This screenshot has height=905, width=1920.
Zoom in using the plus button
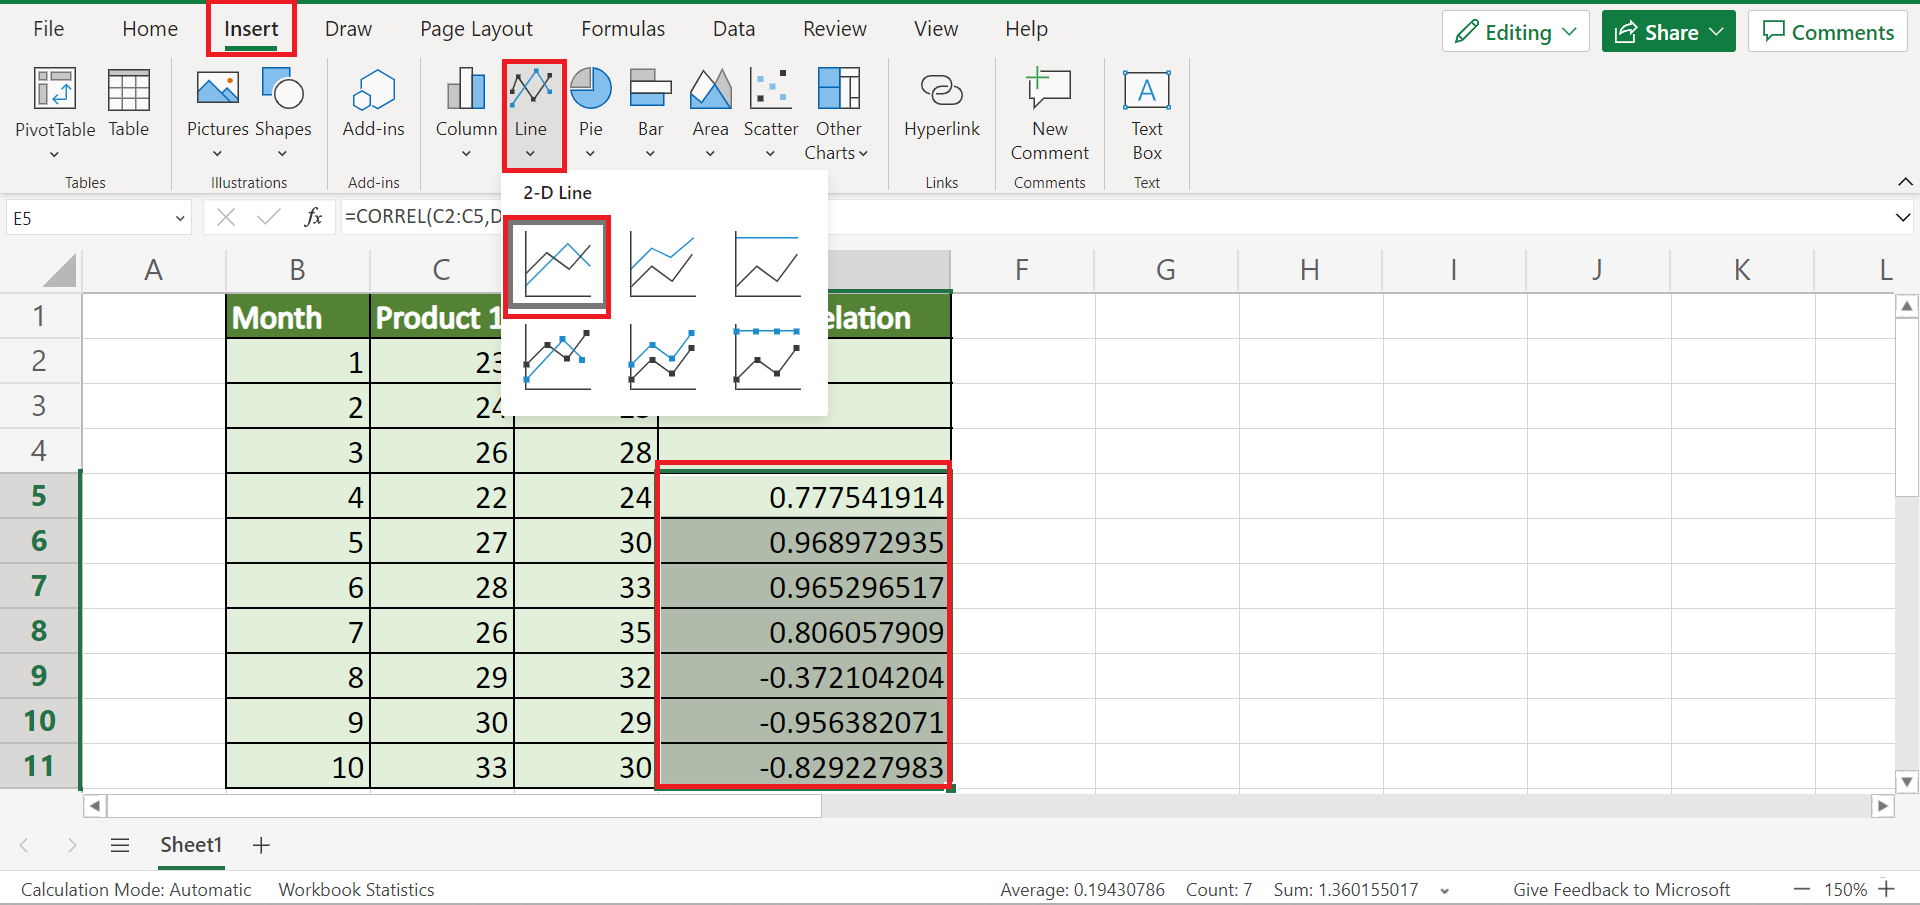tap(1887, 889)
